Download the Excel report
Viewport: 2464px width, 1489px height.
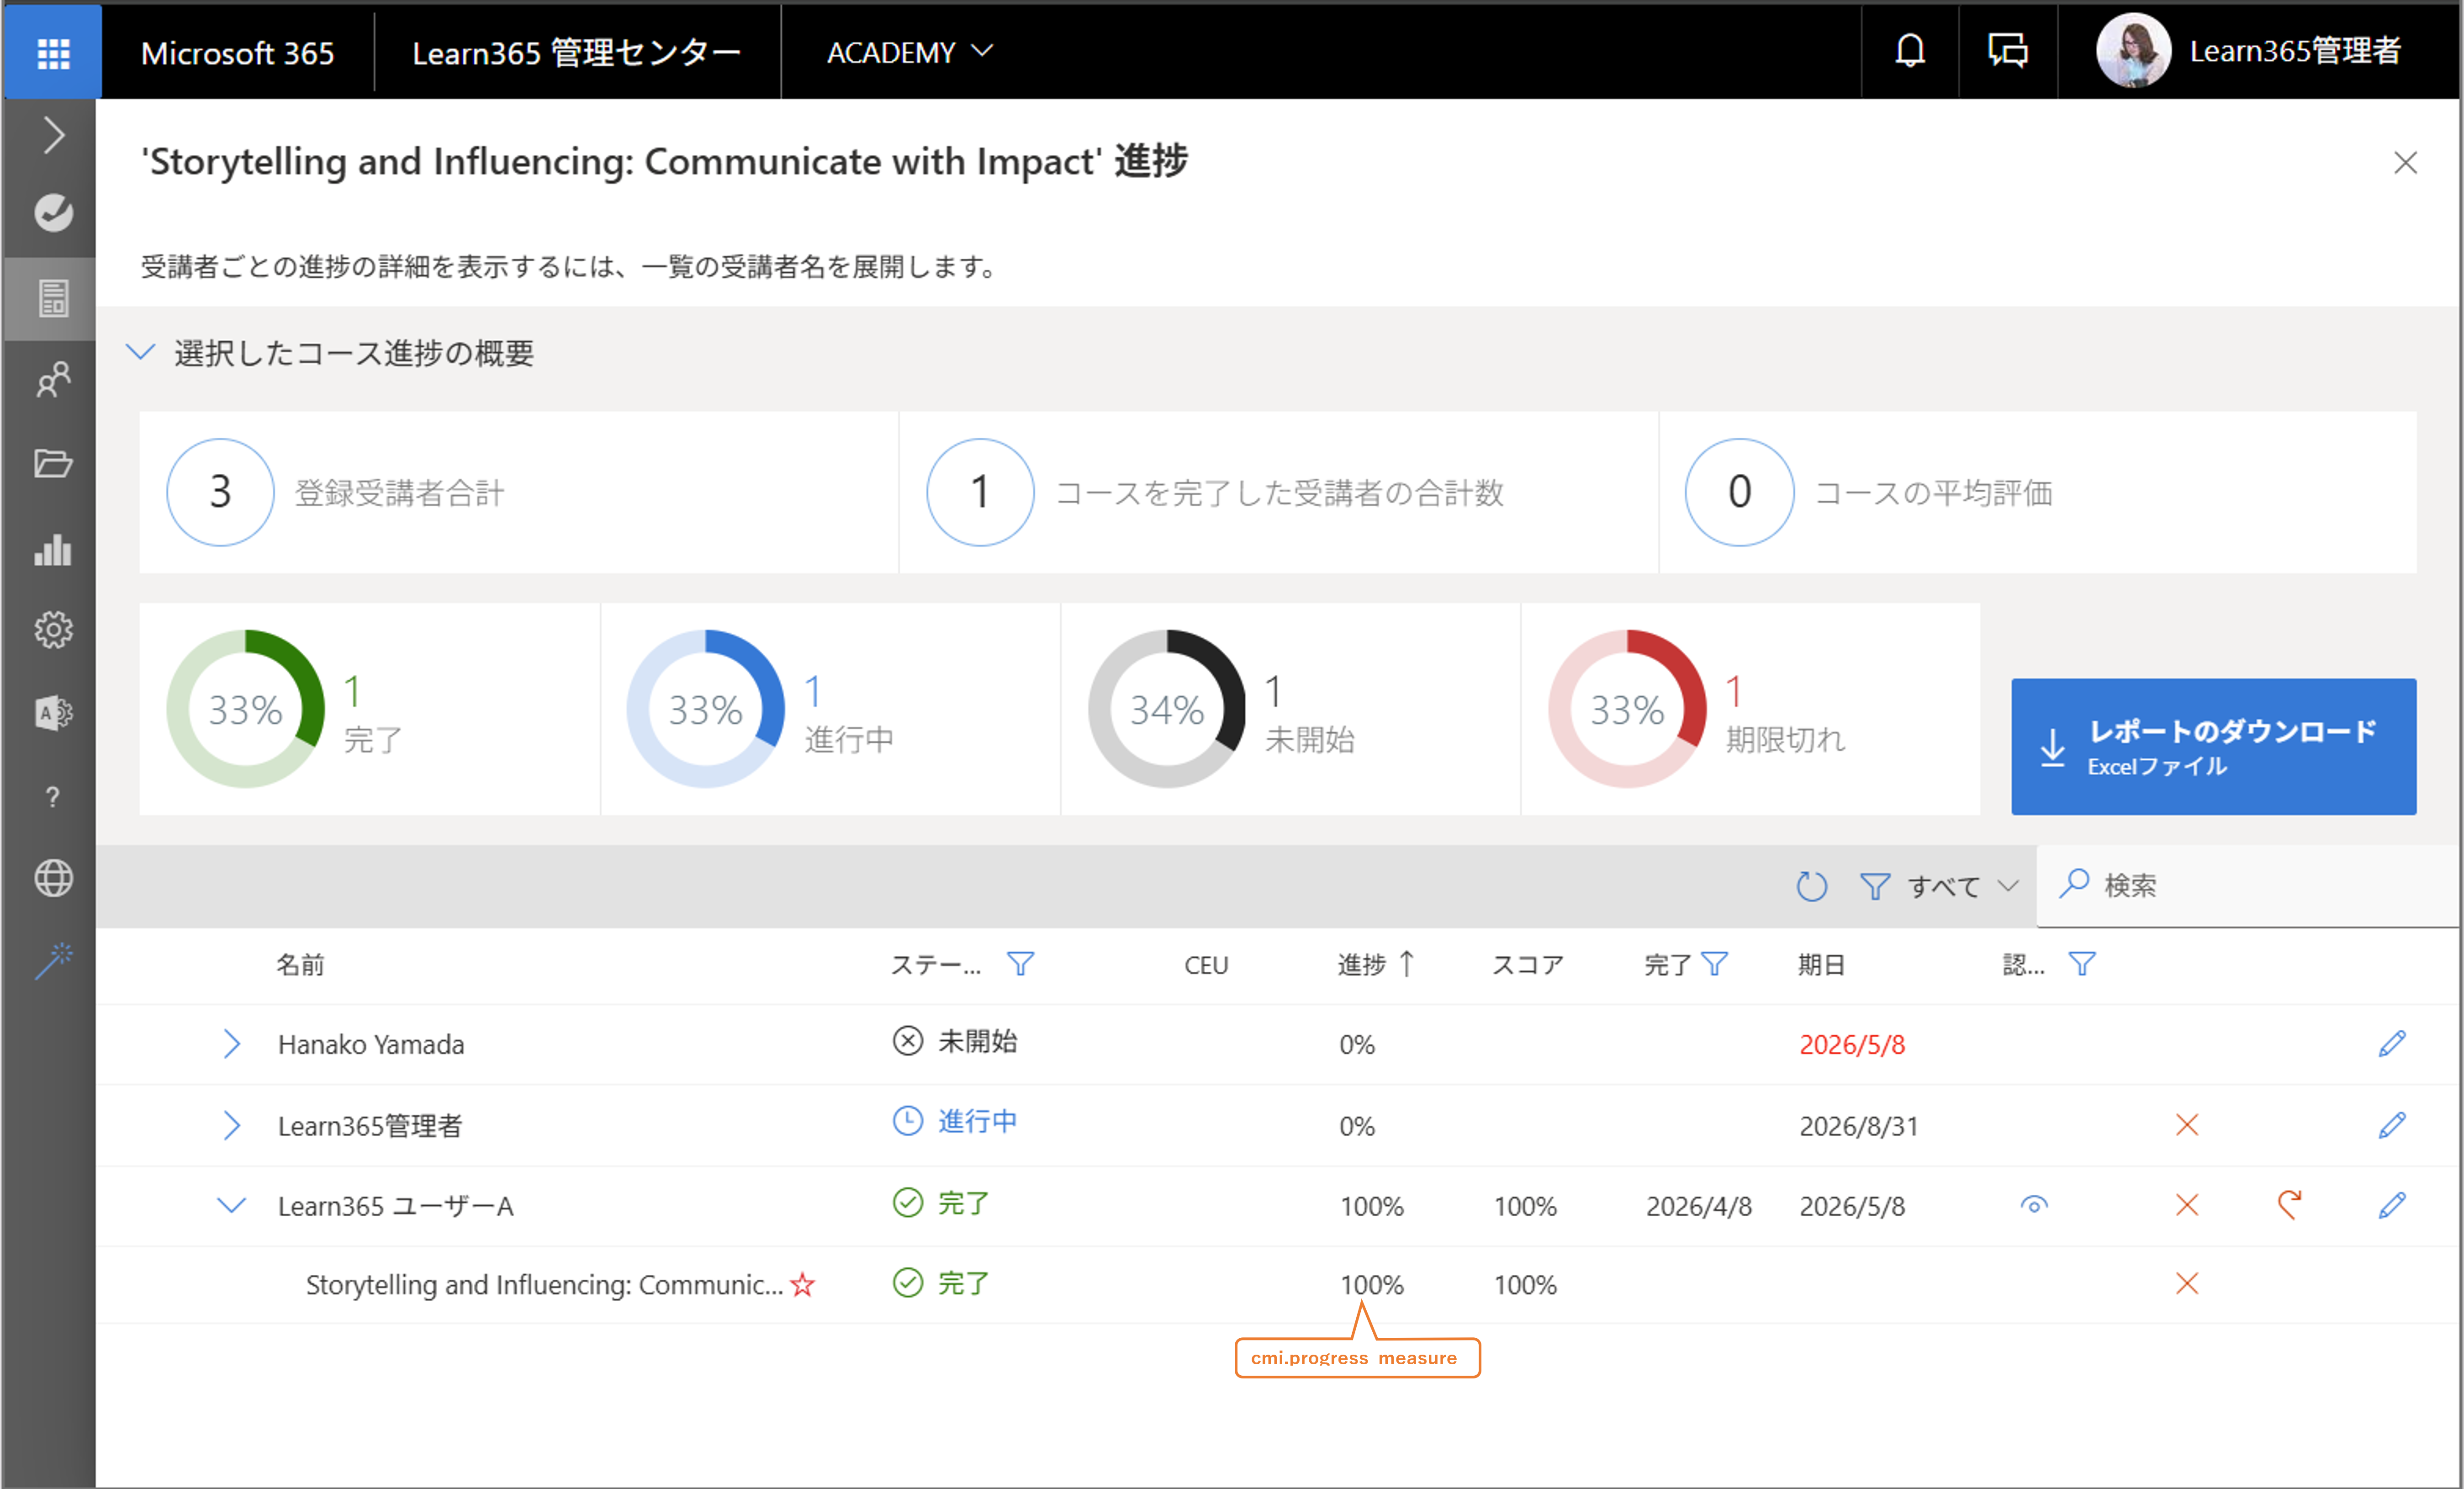tap(2213, 747)
